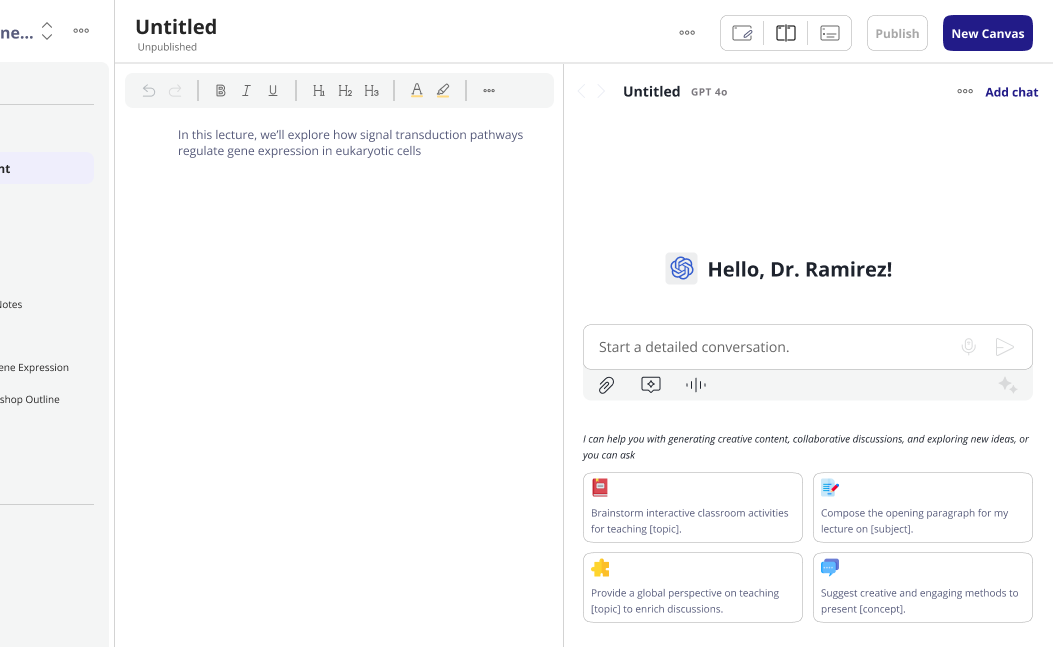Viewport: 1053px width, 647px height.
Task: Choose Suggest creative and engaging methods suggestion
Action: tap(923, 587)
